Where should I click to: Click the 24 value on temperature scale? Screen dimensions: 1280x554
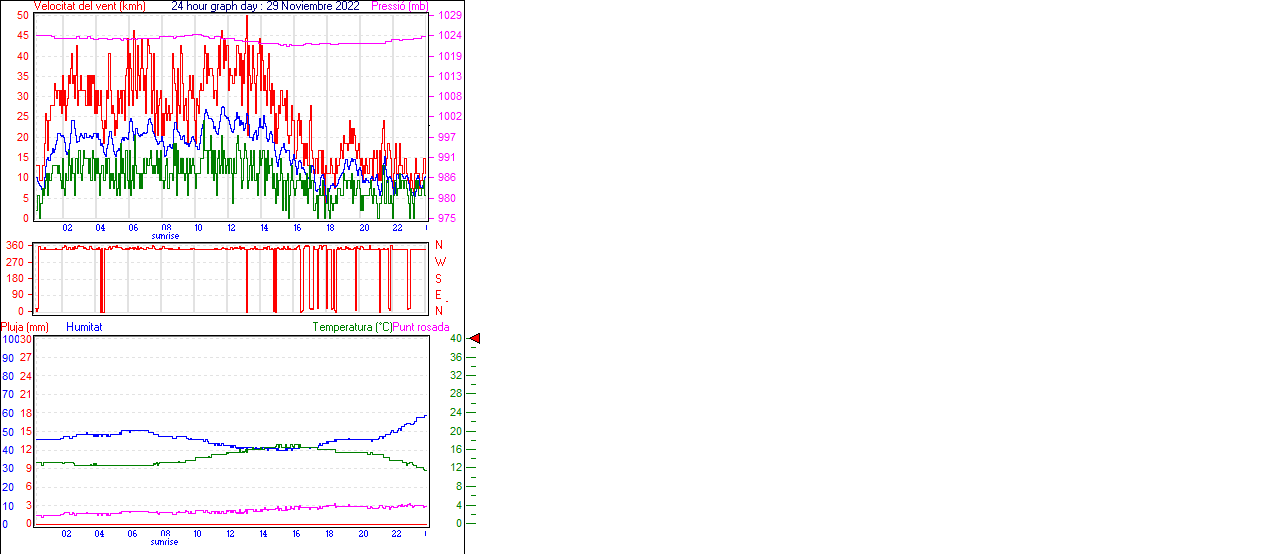(456, 412)
